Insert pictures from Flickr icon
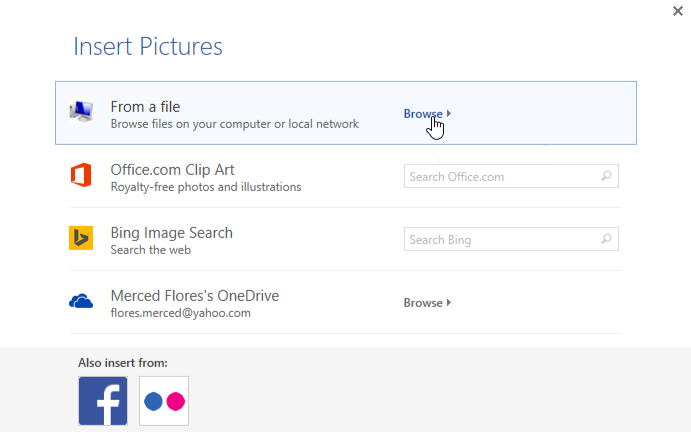The height and width of the screenshot is (432, 691). coord(164,400)
